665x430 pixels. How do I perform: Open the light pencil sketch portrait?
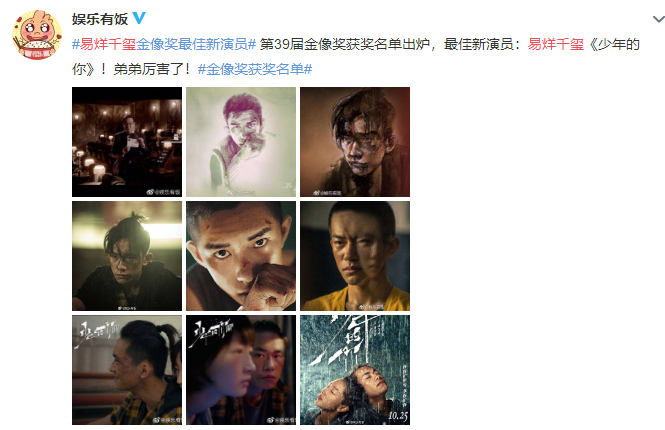pyautogui.click(x=241, y=142)
